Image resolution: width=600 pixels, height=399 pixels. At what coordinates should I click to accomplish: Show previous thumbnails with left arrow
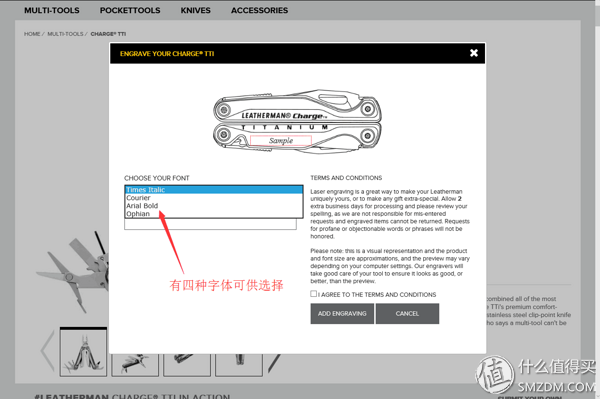(47, 351)
